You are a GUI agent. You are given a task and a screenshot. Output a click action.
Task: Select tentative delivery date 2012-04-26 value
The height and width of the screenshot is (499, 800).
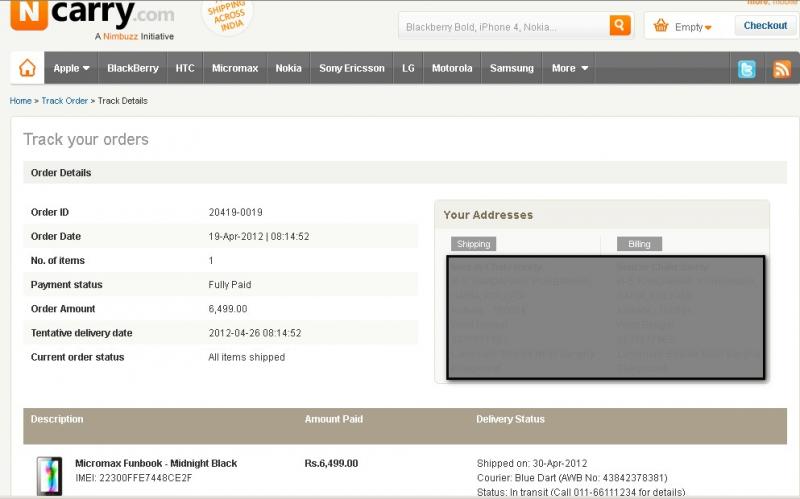pos(255,333)
